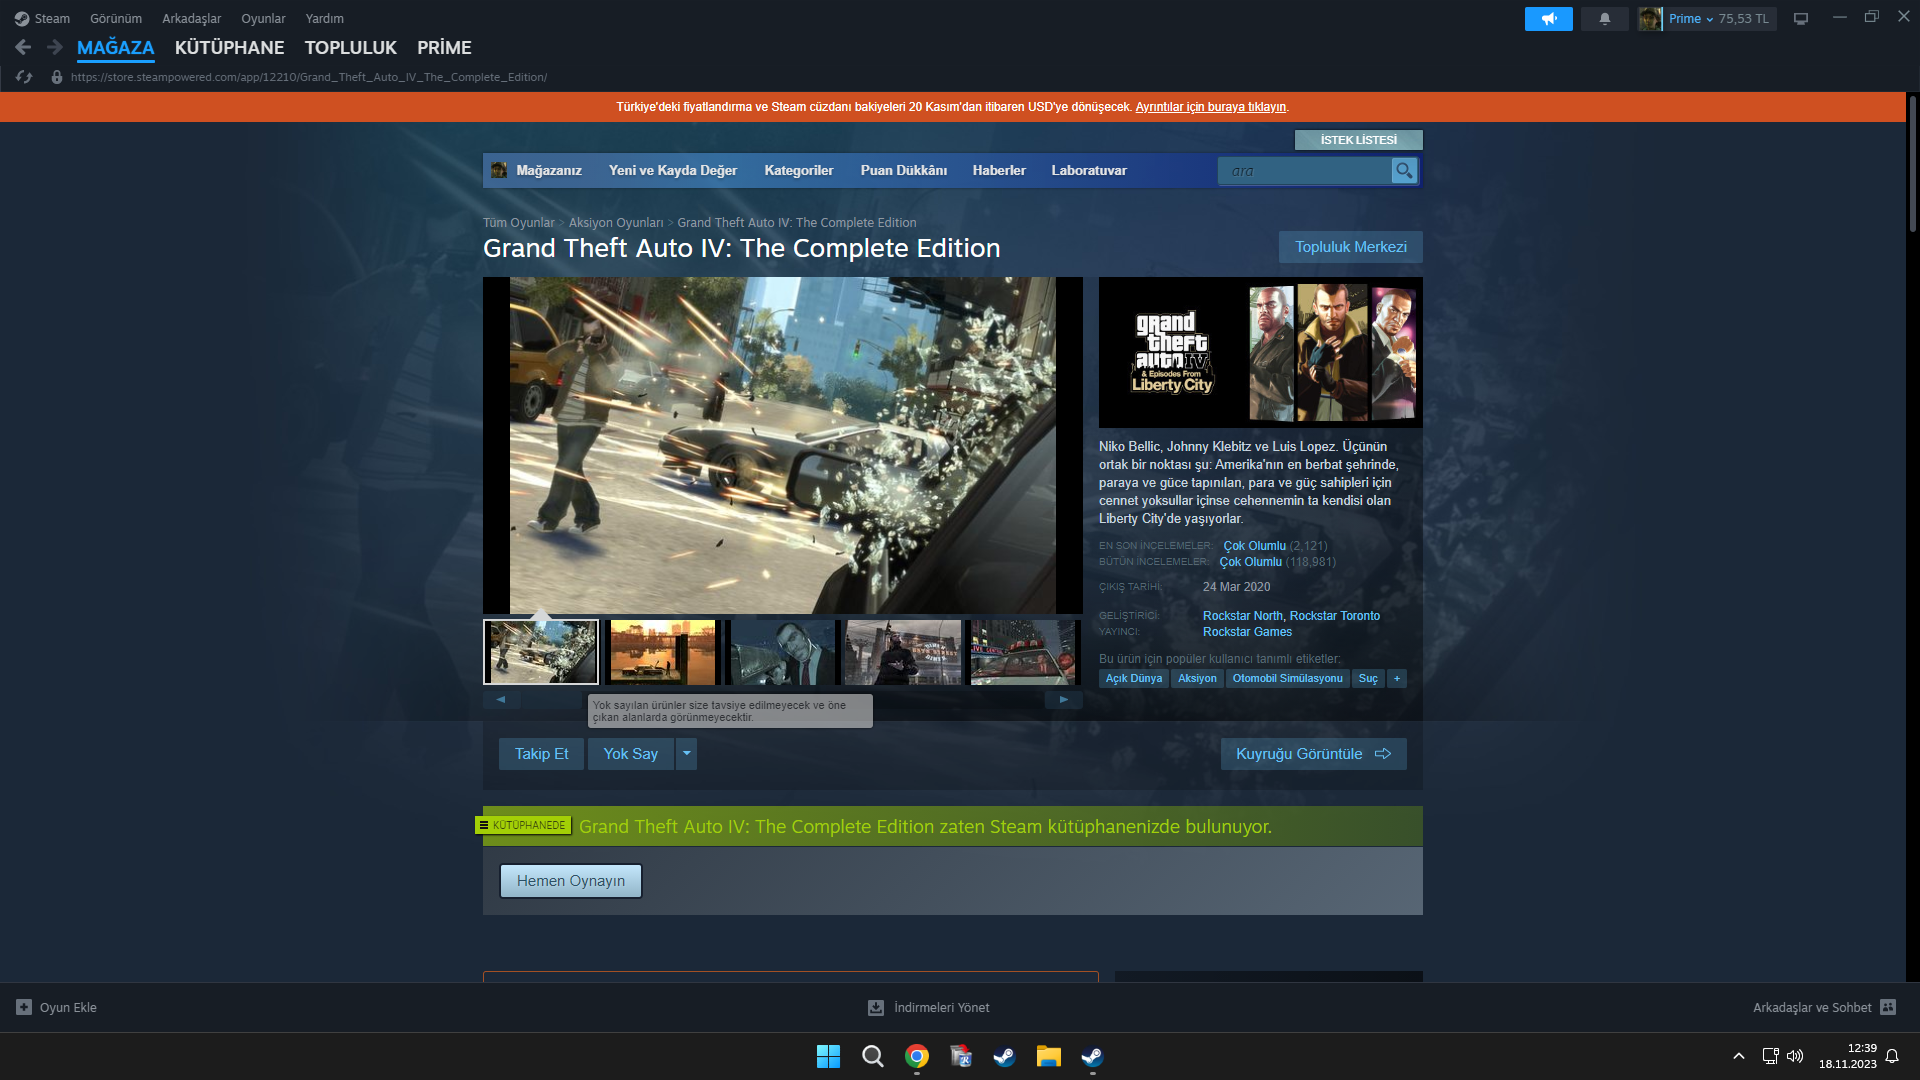
Task: Open the KÜTÜPHANE tab
Action: point(229,48)
